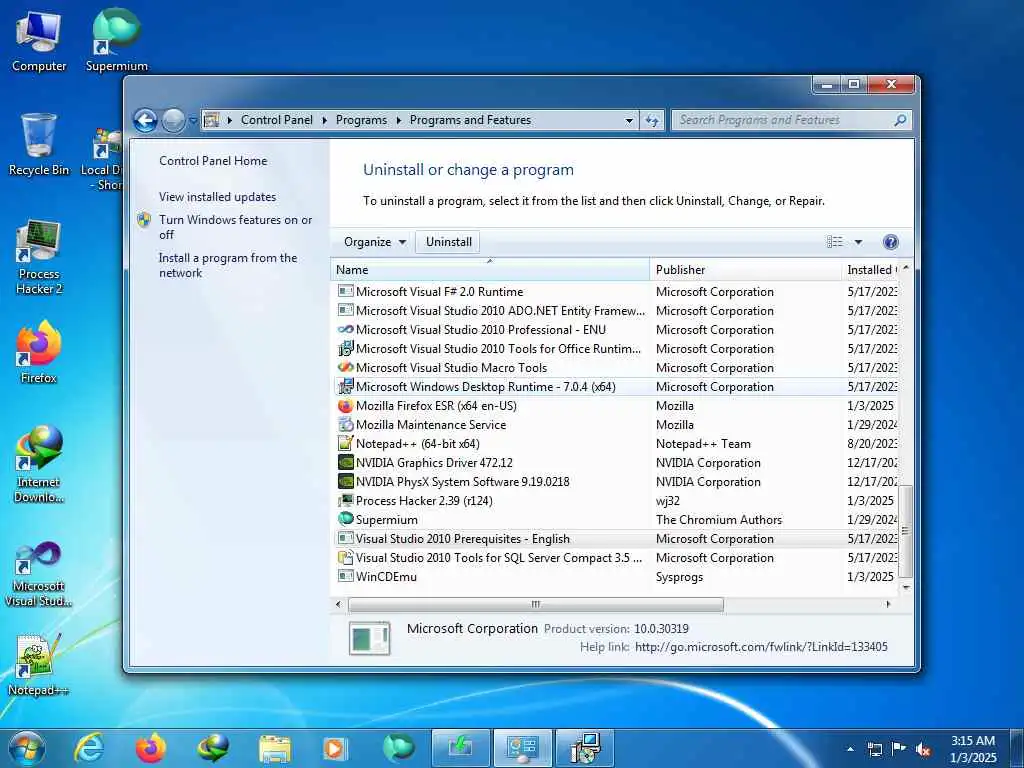Open Windows Media Player taskbar icon
The image size is (1024, 768).
(x=336, y=748)
